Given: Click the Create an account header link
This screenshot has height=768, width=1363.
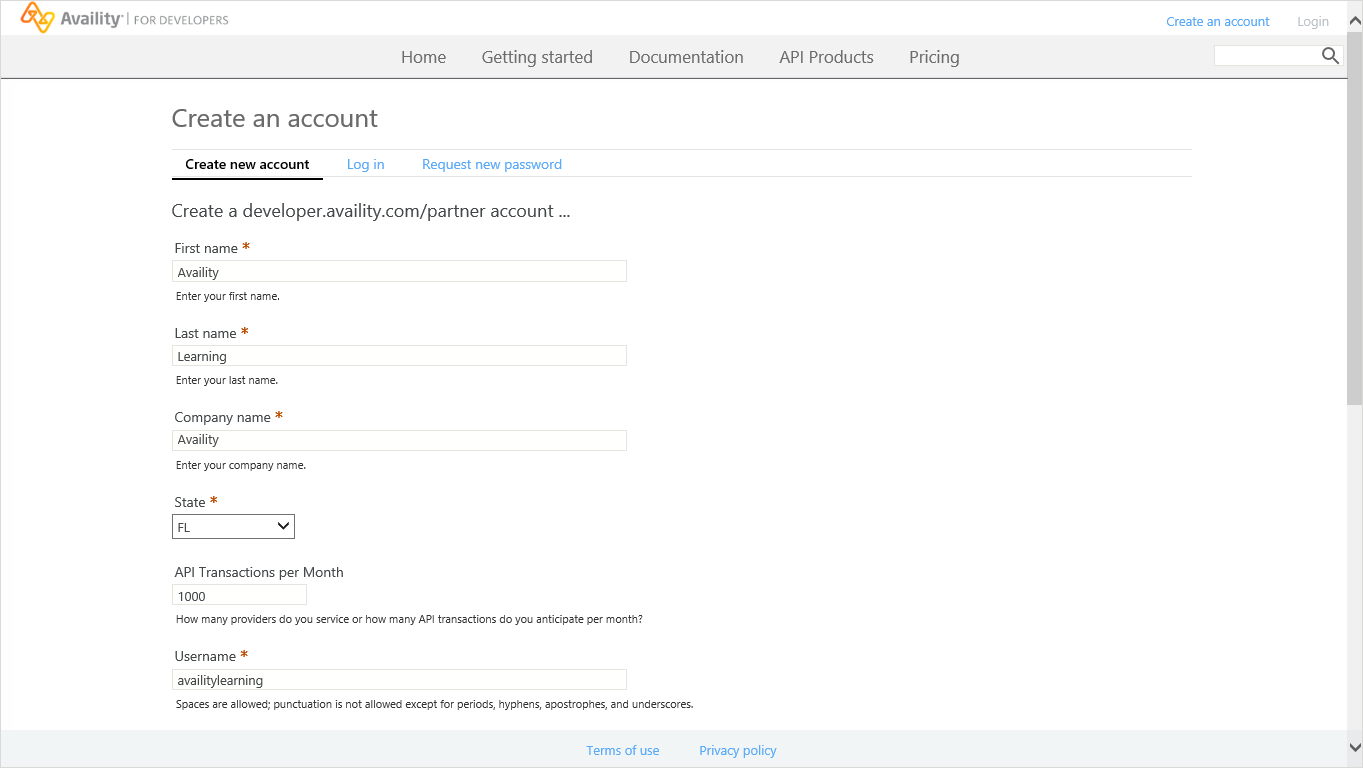Looking at the screenshot, I should (1218, 21).
